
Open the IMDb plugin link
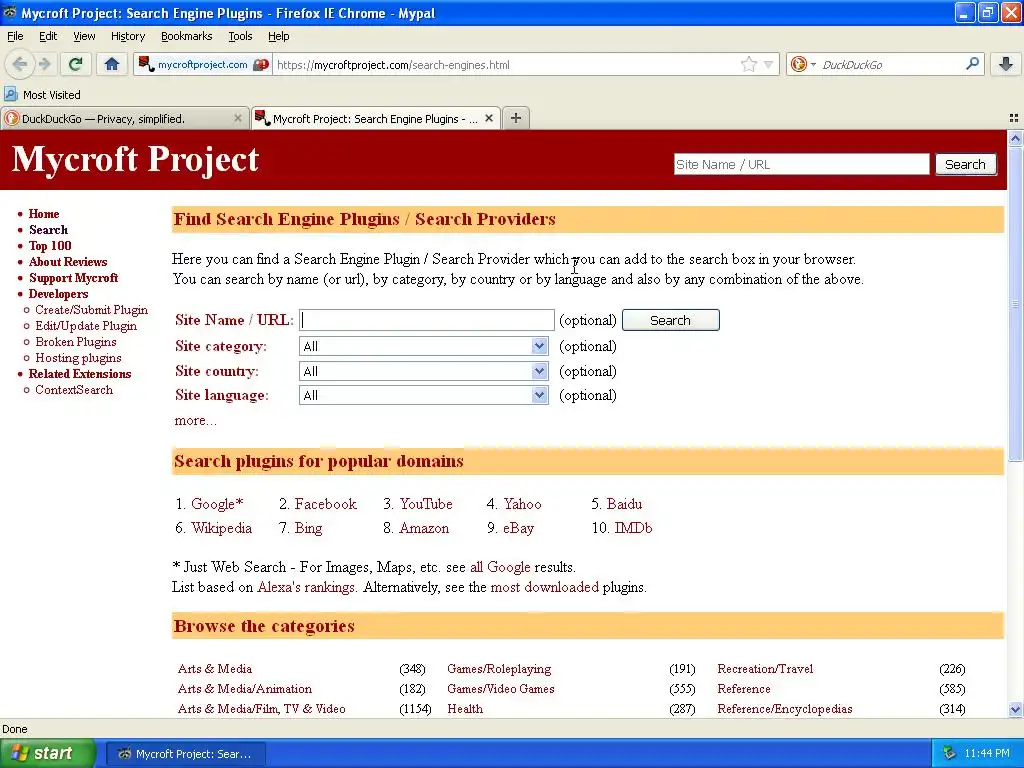(633, 528)
